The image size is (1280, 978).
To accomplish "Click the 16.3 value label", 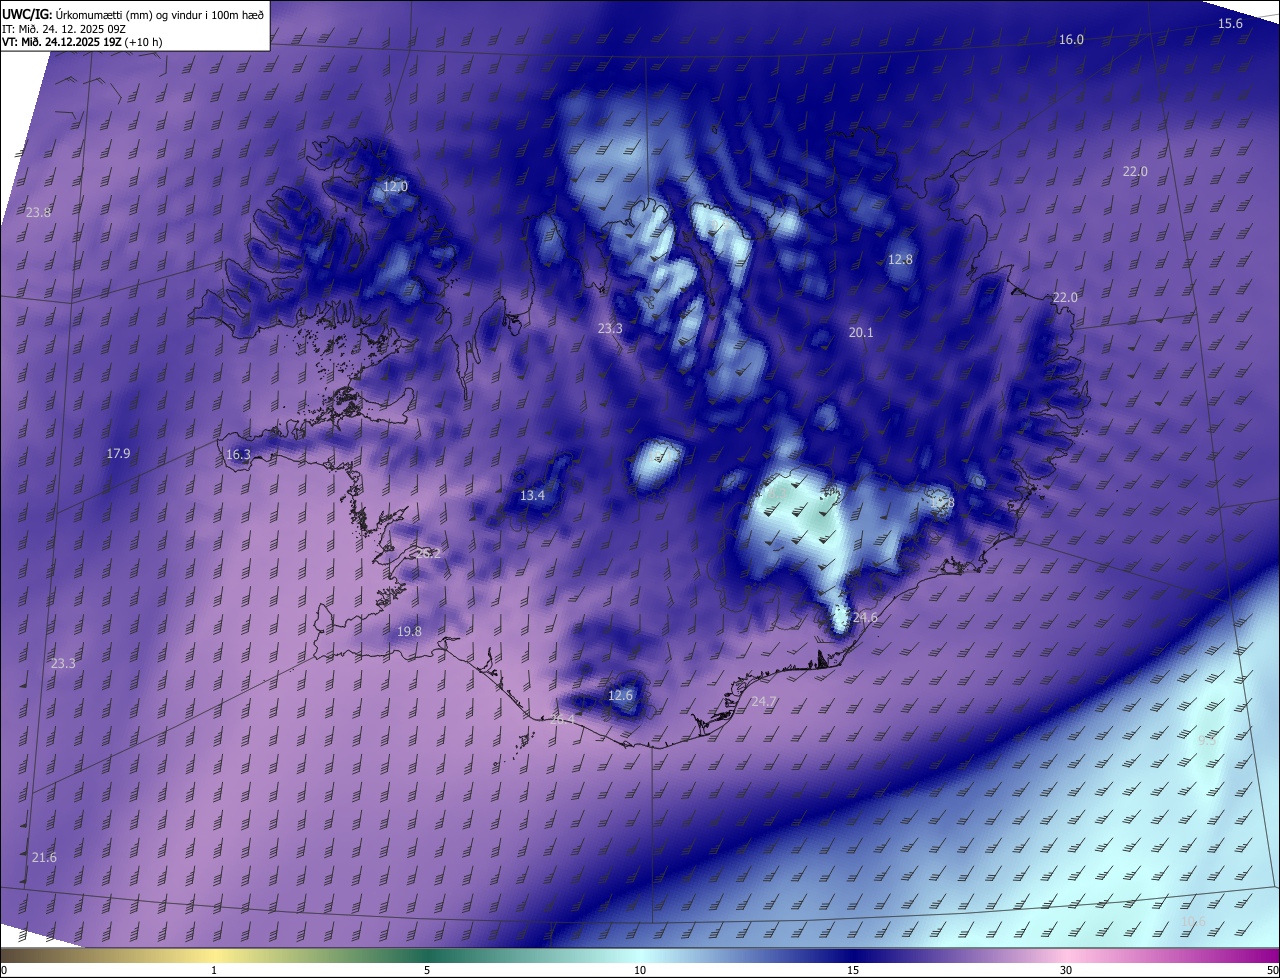I will [238, 454].
